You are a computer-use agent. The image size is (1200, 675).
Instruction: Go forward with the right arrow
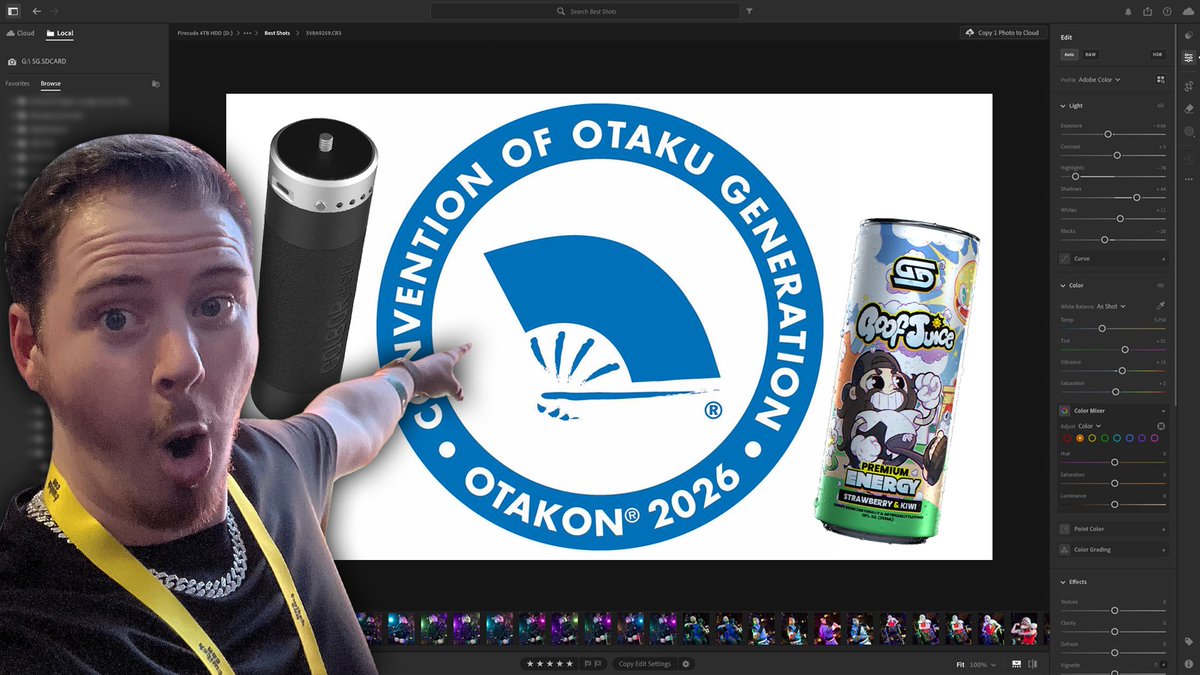54,11
